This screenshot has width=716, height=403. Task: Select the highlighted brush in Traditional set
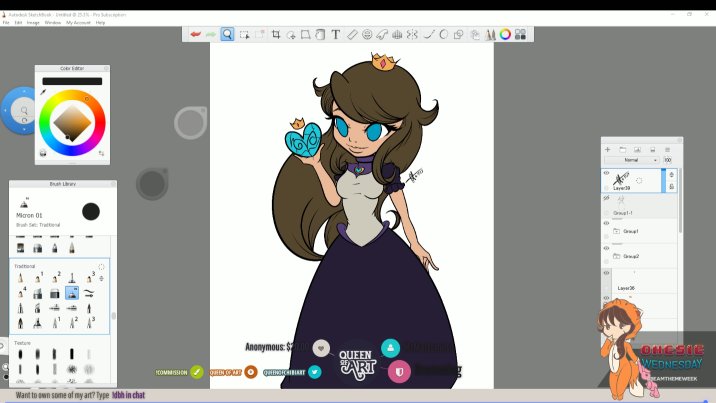[72, 293]
